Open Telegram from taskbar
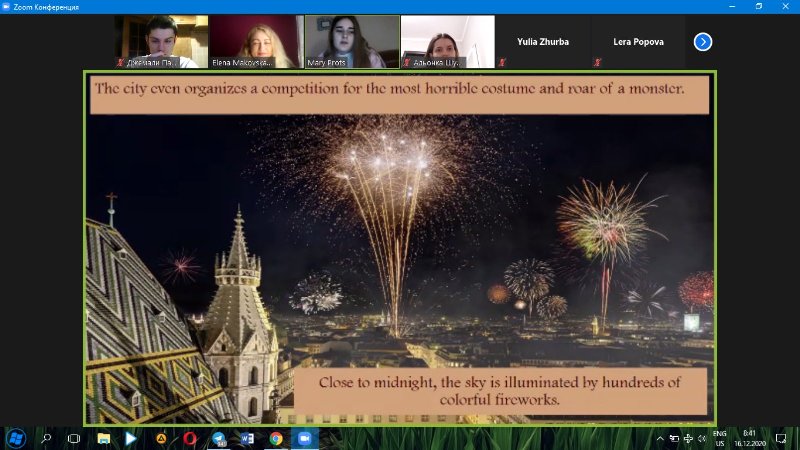This screenshot has width=800, height=450. point(219,438)
